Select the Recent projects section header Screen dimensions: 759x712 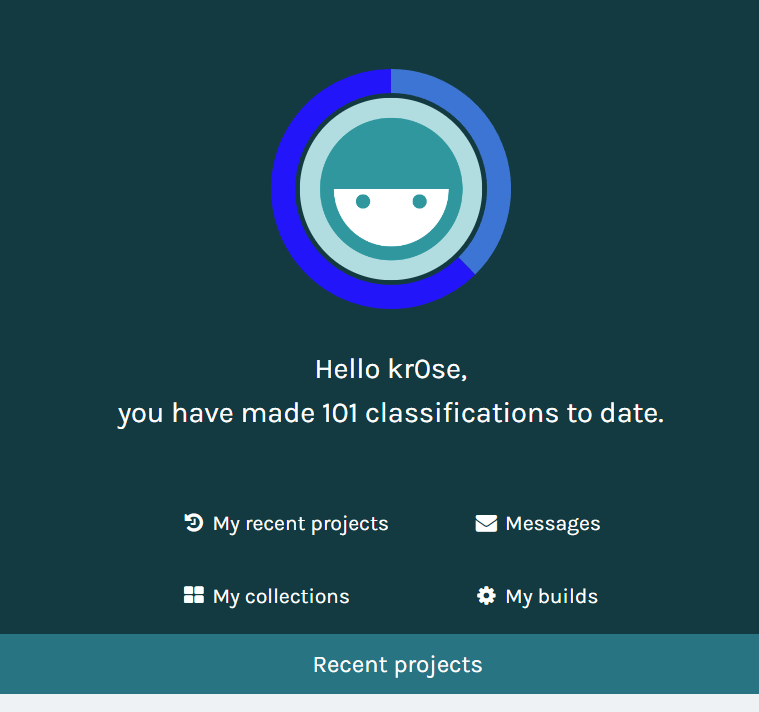[380, 664]
